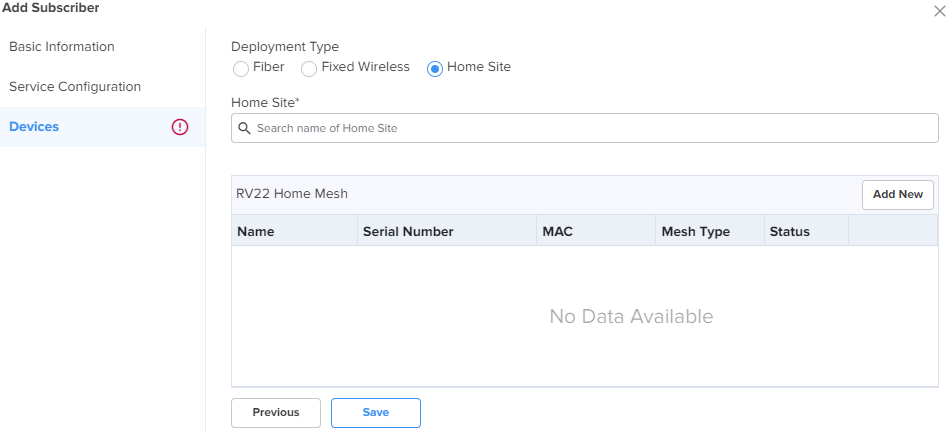The image size is (950, 433).
Task: Click the RV22 Home Mesh table title
Action: point(292,194)
